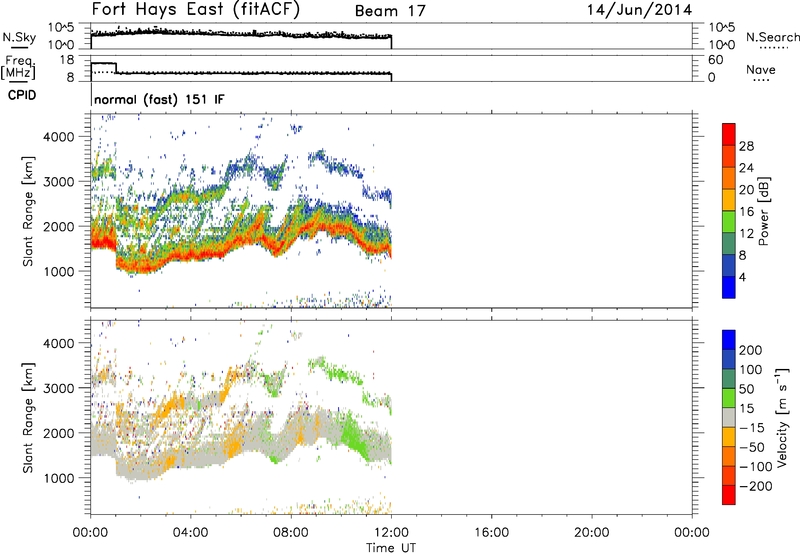The width and height of the screenshot is (800, 554).
Task: Click the 'N.Search' legend label
Action: click(x=772, y=37)
